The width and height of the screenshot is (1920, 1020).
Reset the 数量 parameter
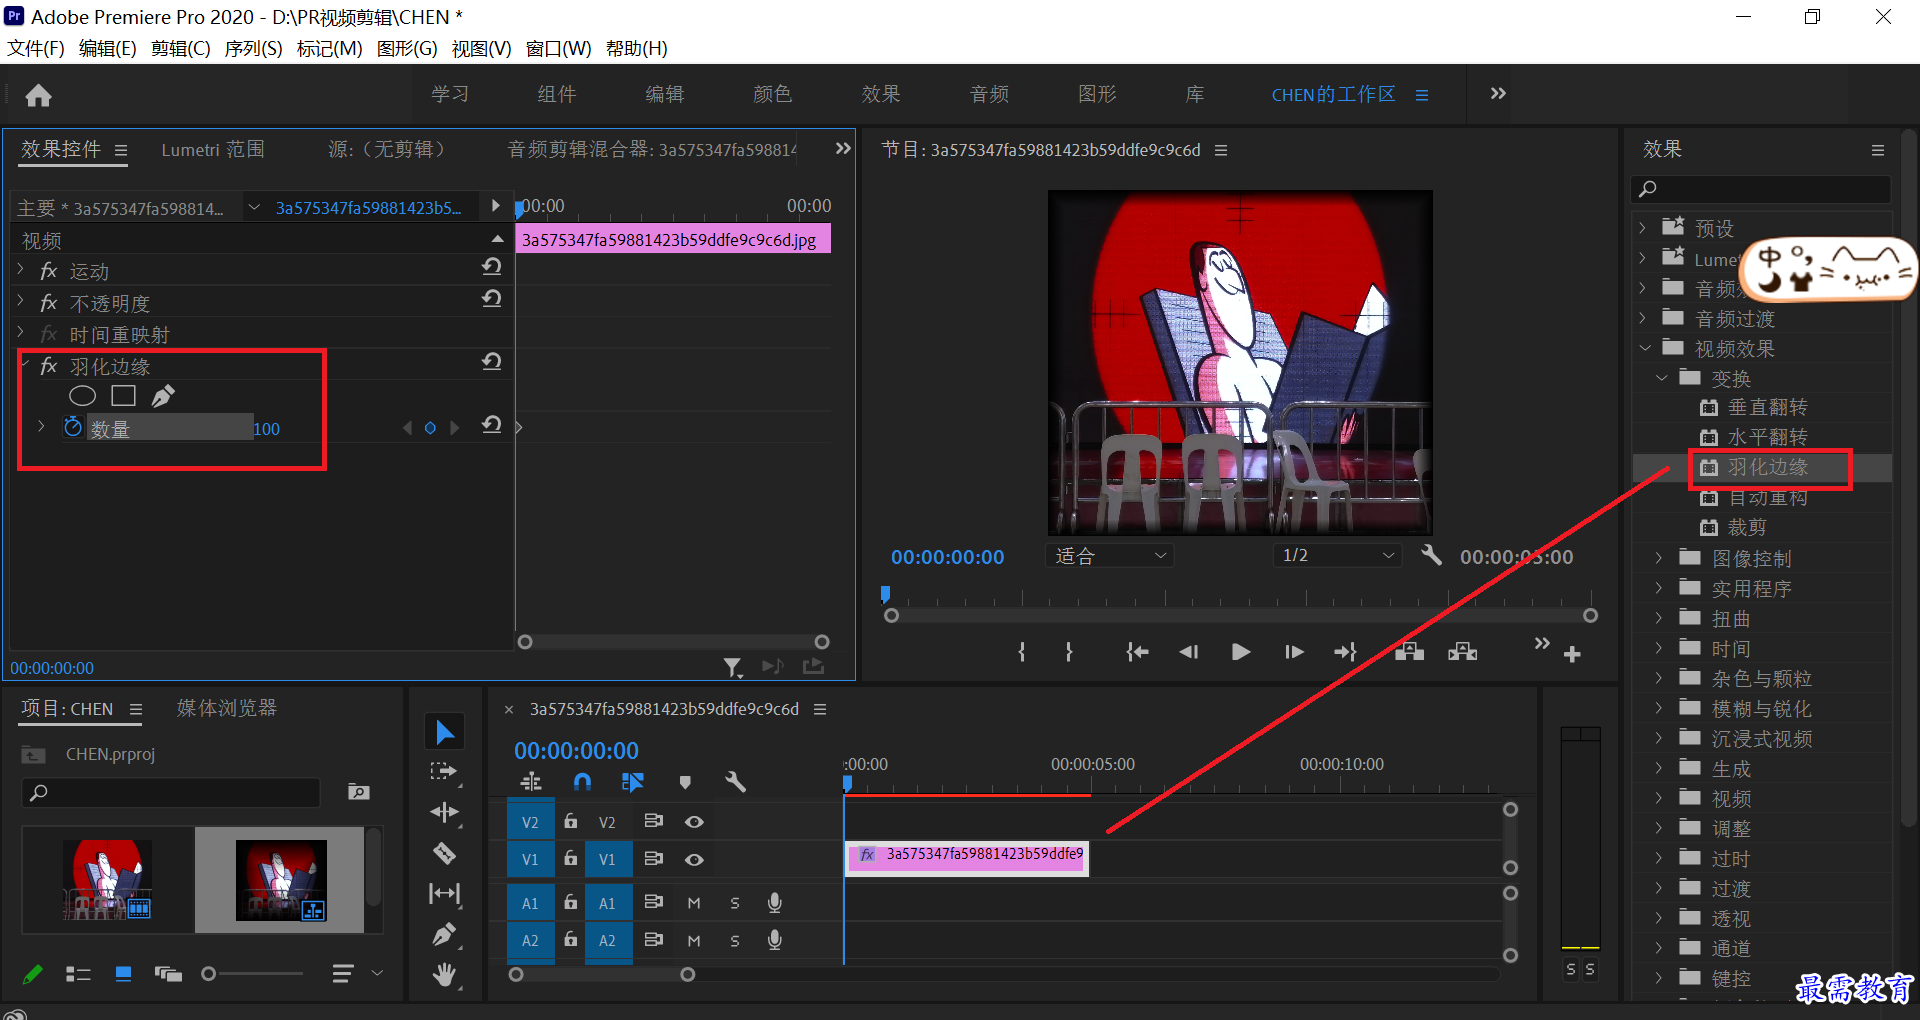pos(491,425)
